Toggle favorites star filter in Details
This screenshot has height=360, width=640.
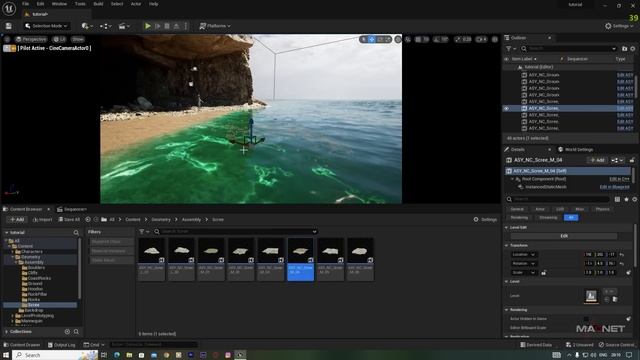(x=626, y=199)
